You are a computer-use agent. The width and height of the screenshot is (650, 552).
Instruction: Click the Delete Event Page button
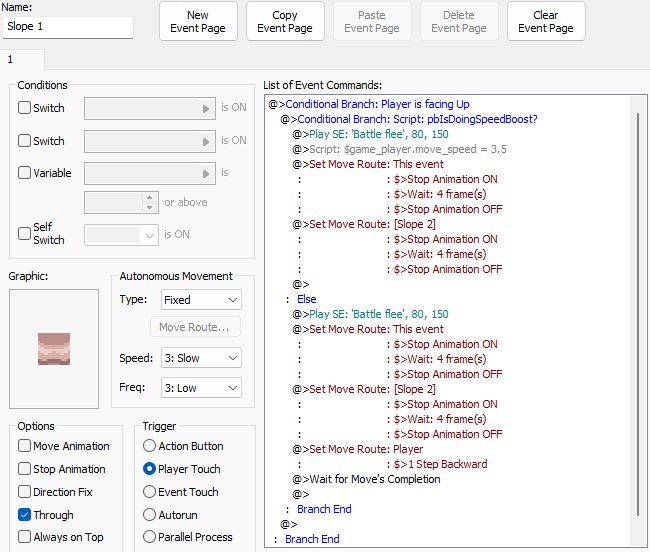pyautogui.click(x=459, y=22)
